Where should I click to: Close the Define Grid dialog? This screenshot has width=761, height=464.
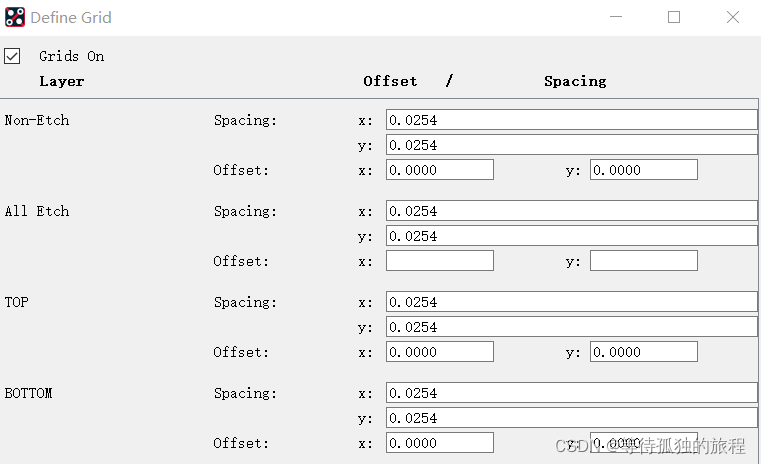pyautogui.click(x=732, y=17)
